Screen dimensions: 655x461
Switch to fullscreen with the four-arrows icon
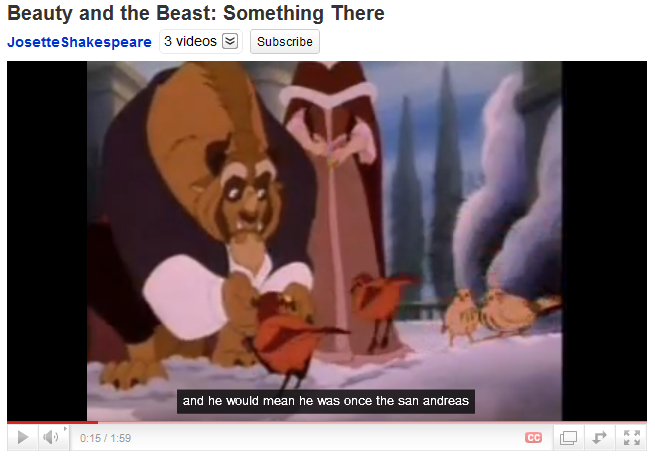[x=632, y=438]
